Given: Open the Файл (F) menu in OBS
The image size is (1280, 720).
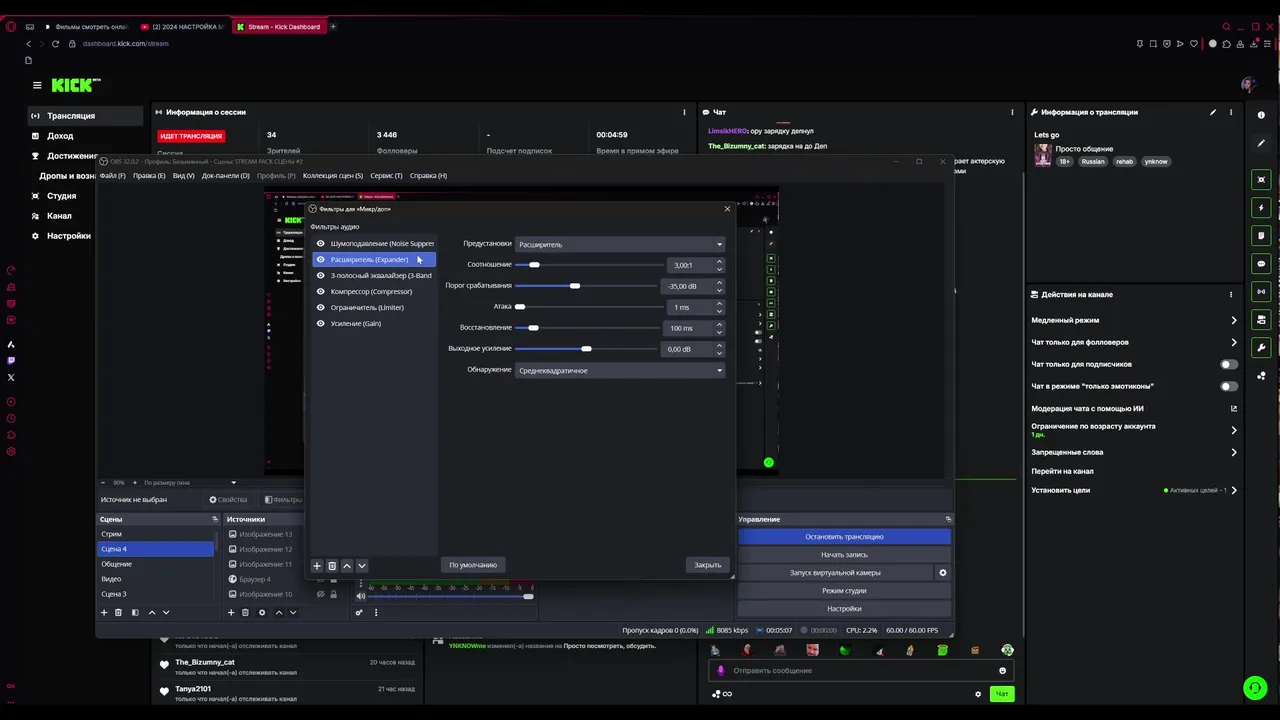Looking at the screenshot, I should (x=112, y=175).
